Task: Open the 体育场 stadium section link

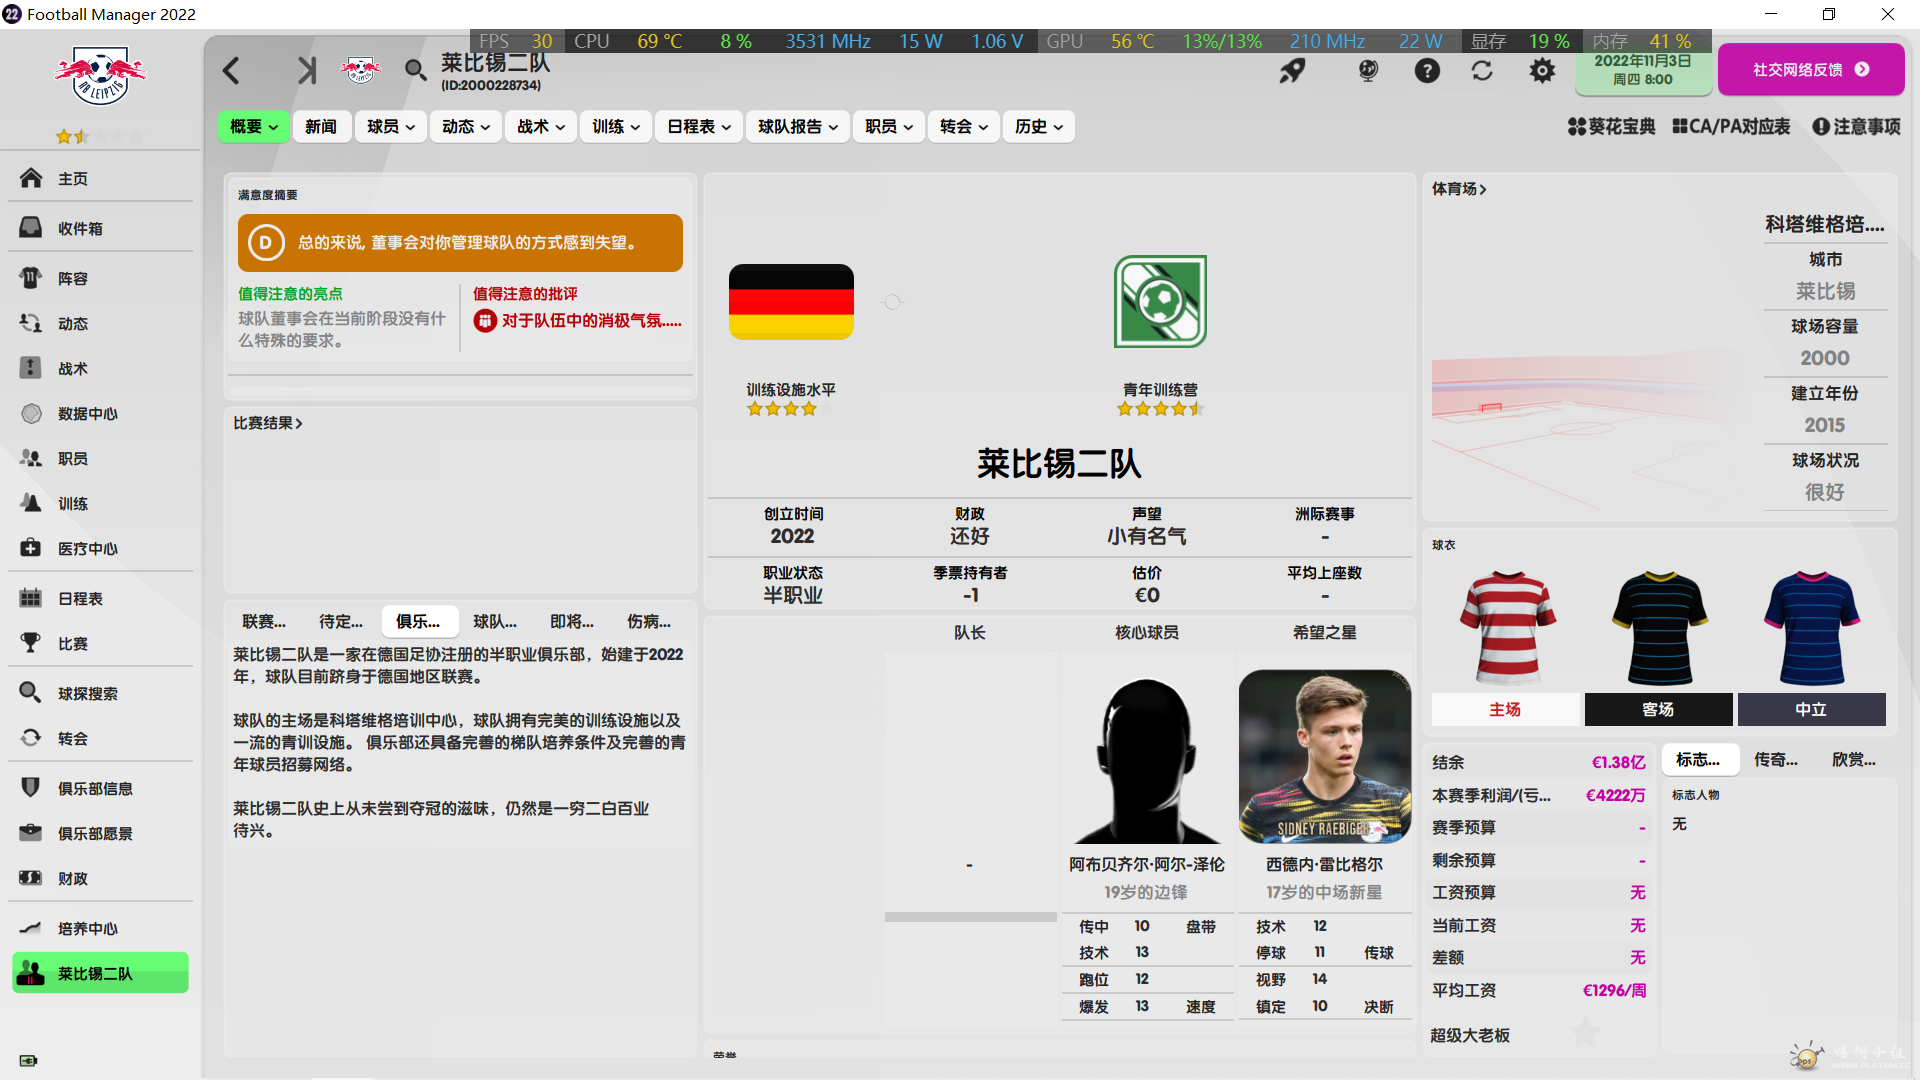Action: tap(1459, 188)
